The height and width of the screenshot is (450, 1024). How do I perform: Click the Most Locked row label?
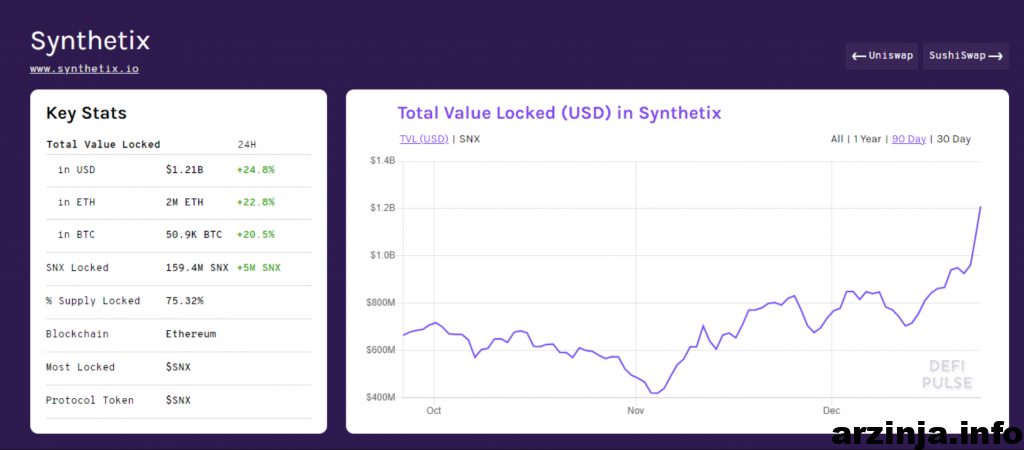[x=80, y=367]
